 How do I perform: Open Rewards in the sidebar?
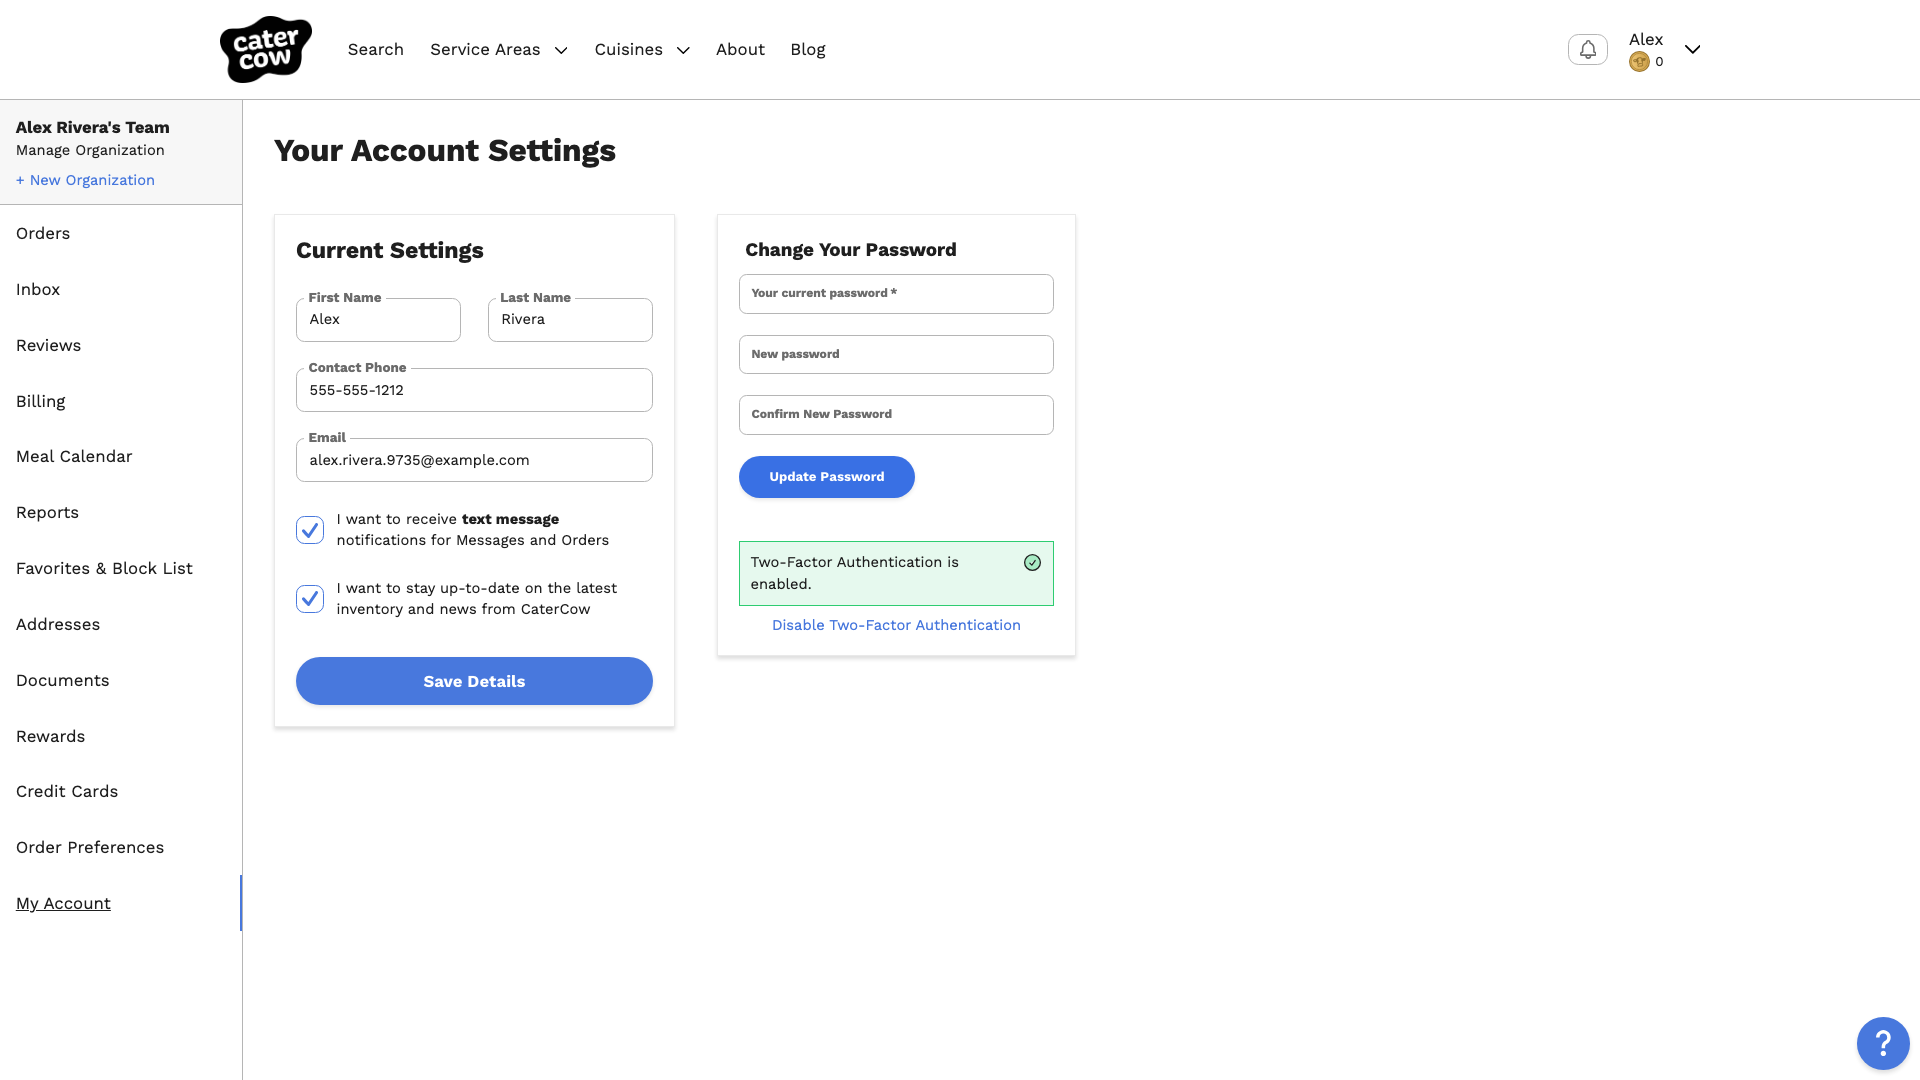(x=50, y=736)
